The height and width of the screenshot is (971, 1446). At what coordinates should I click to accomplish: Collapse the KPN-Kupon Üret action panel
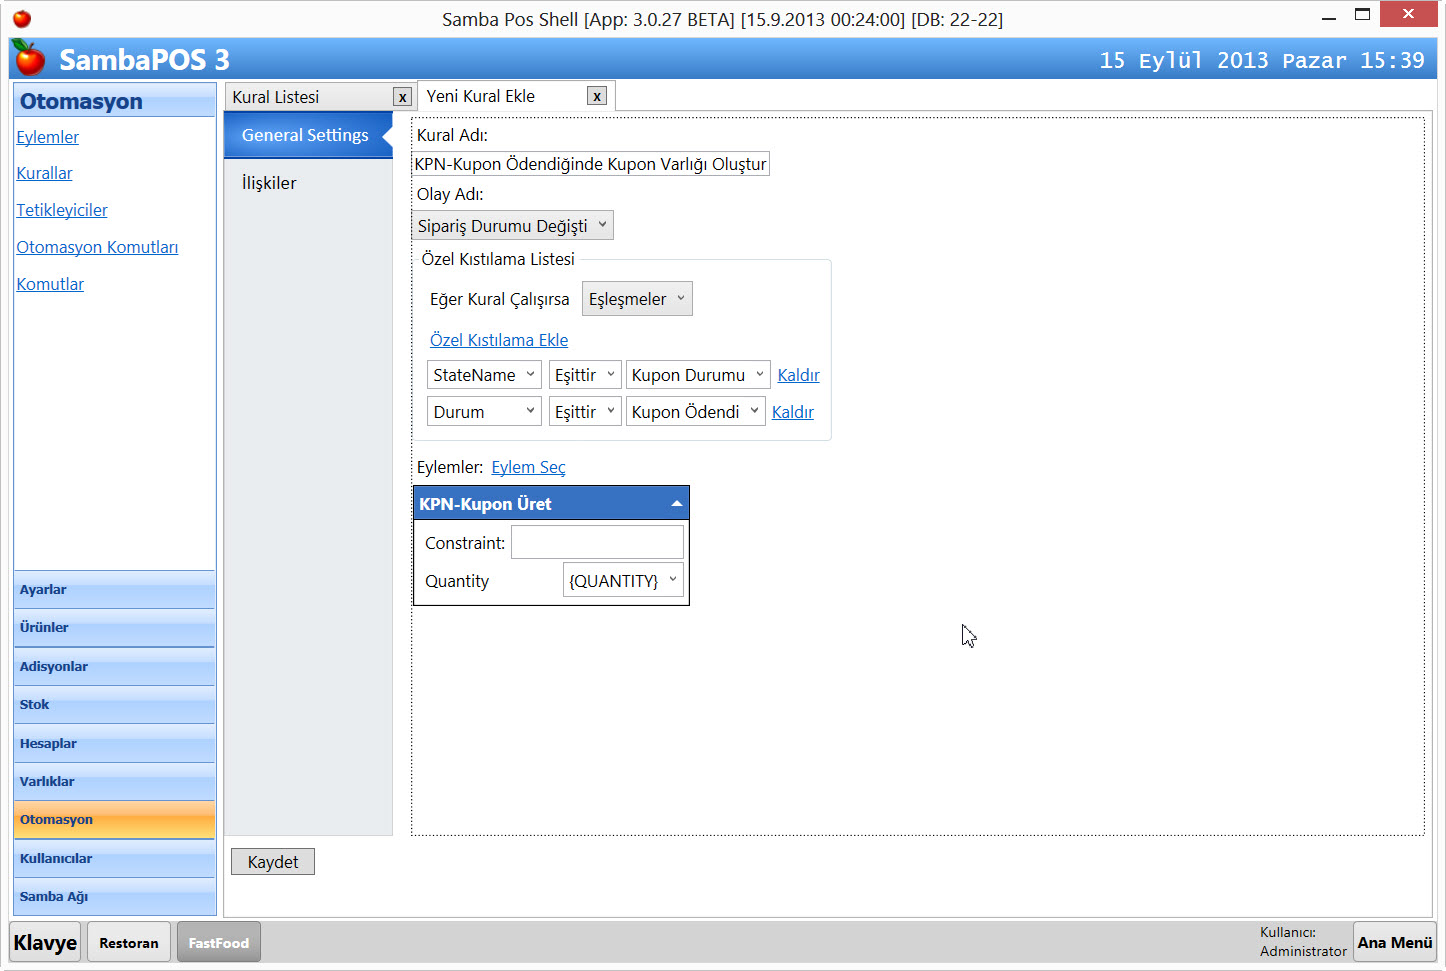(x=677, y=504)
